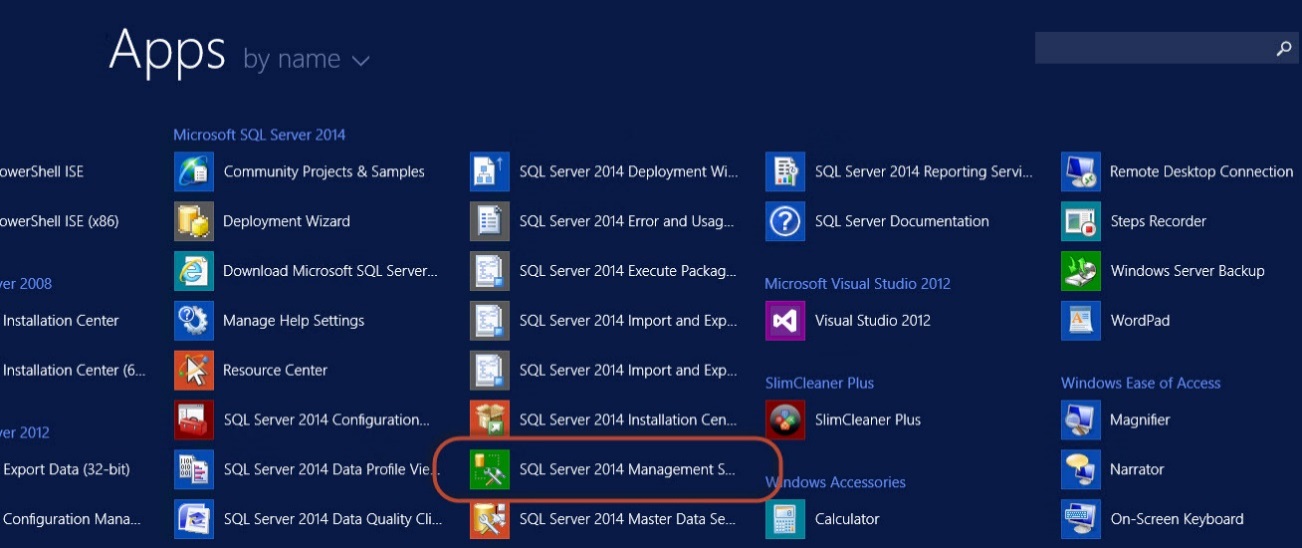Select the SlimCleaner Plus group header

pyautogui.click(x=820, y=383)
